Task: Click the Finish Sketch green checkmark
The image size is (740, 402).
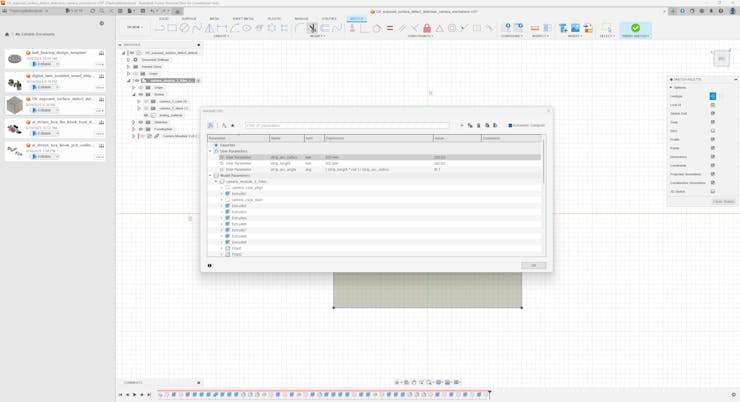Action: 635,28
